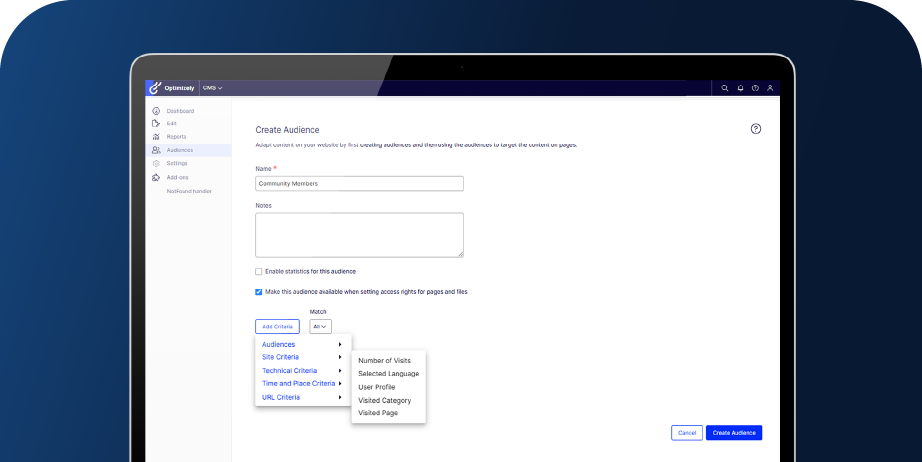Expand the Time and Place Criteria submenu

coord(300,384)
